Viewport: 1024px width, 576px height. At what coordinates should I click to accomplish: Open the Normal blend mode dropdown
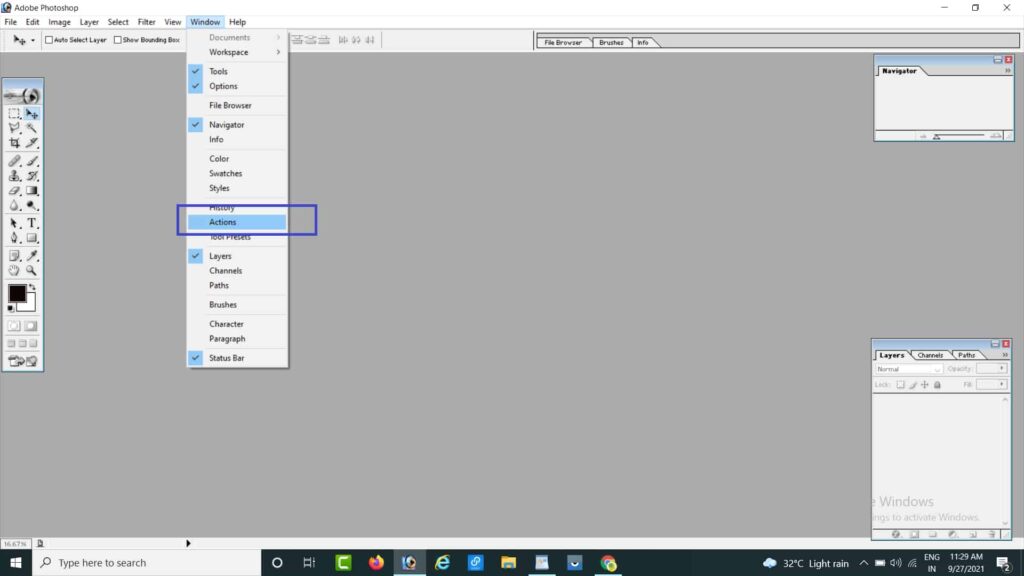909,369
